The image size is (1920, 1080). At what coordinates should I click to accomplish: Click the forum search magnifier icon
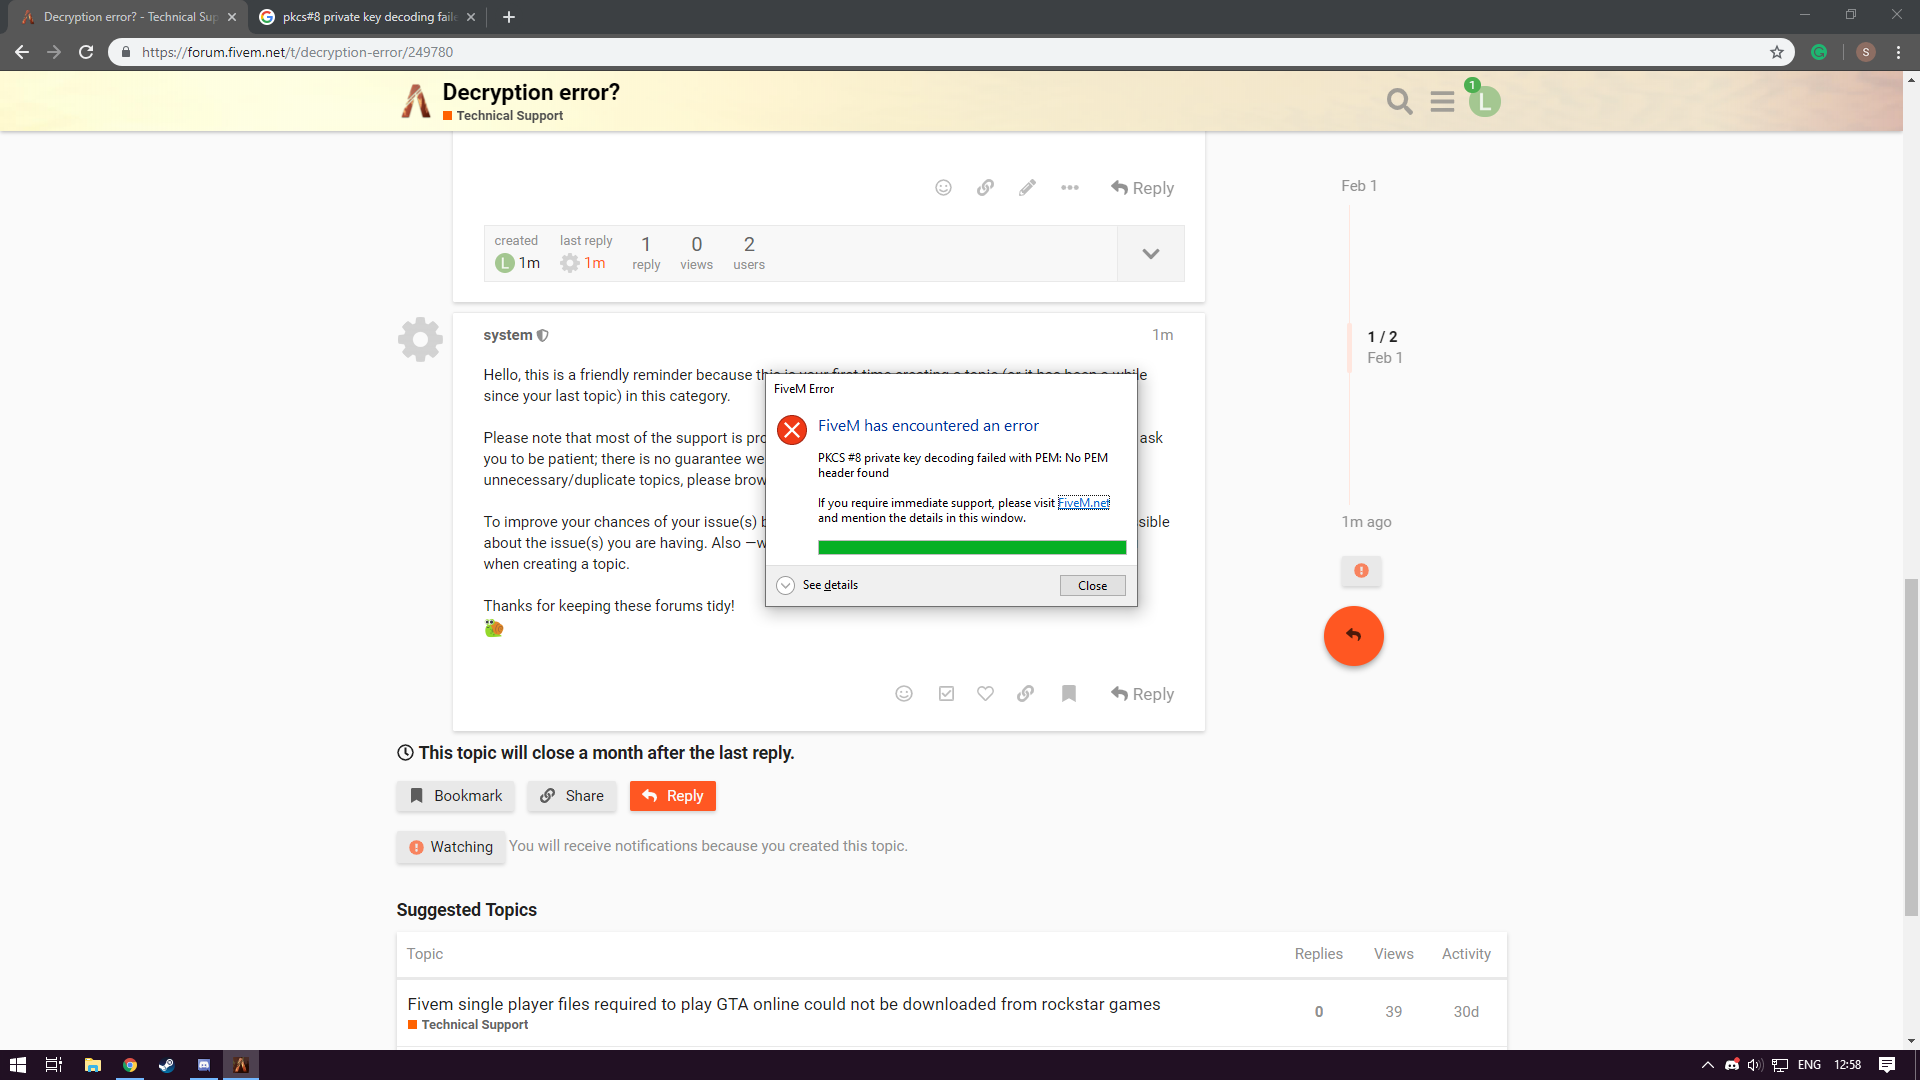pyautogui.click(x=1399, y=101)
